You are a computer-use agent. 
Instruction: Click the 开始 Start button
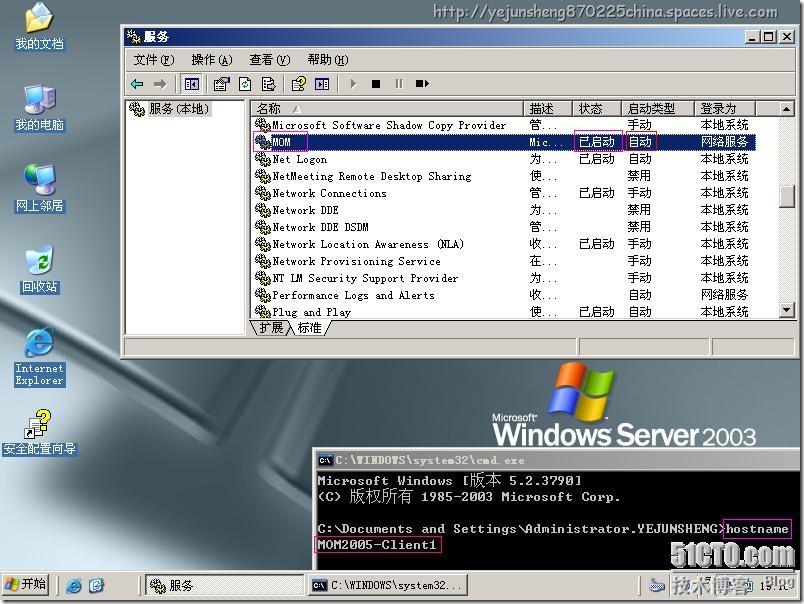pyautogui.click(x=26, y=585)
